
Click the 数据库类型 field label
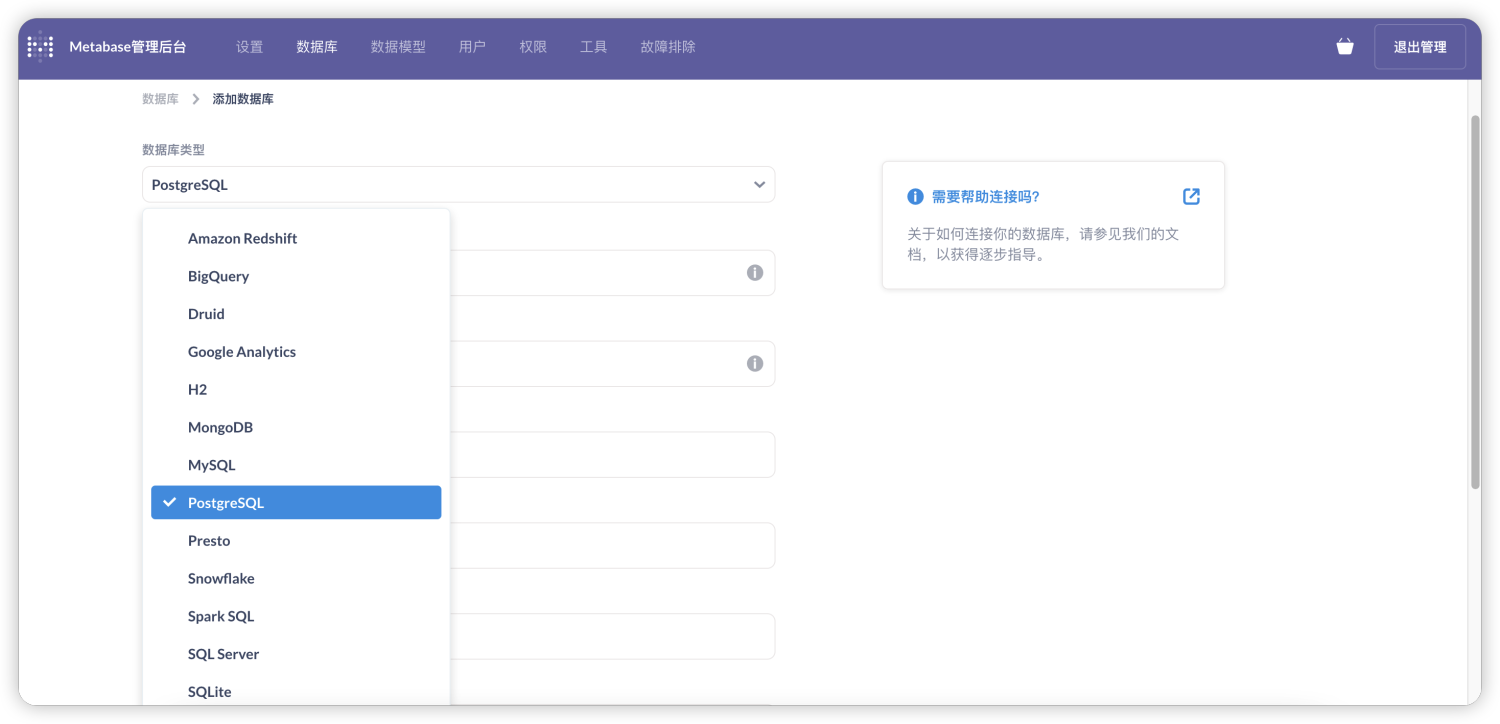coord(173,149)
